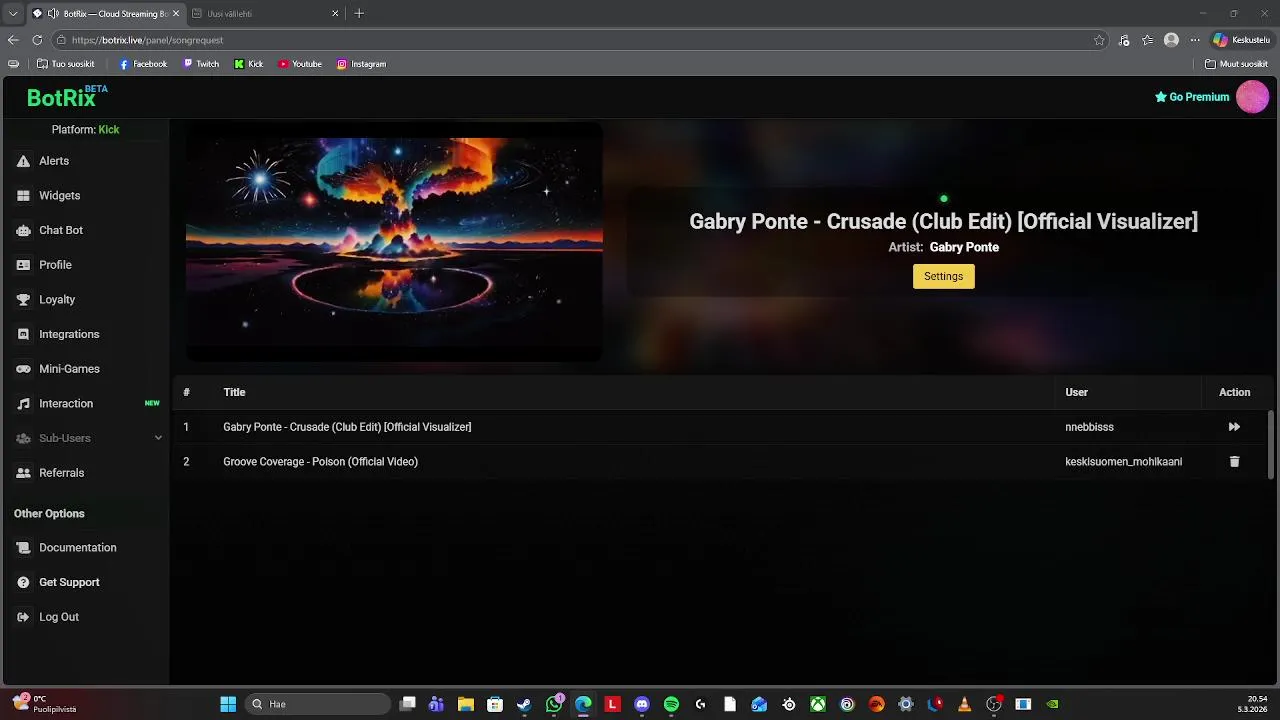Open Discord from the taskbar
1280x720 pixels.
[642, 704]
